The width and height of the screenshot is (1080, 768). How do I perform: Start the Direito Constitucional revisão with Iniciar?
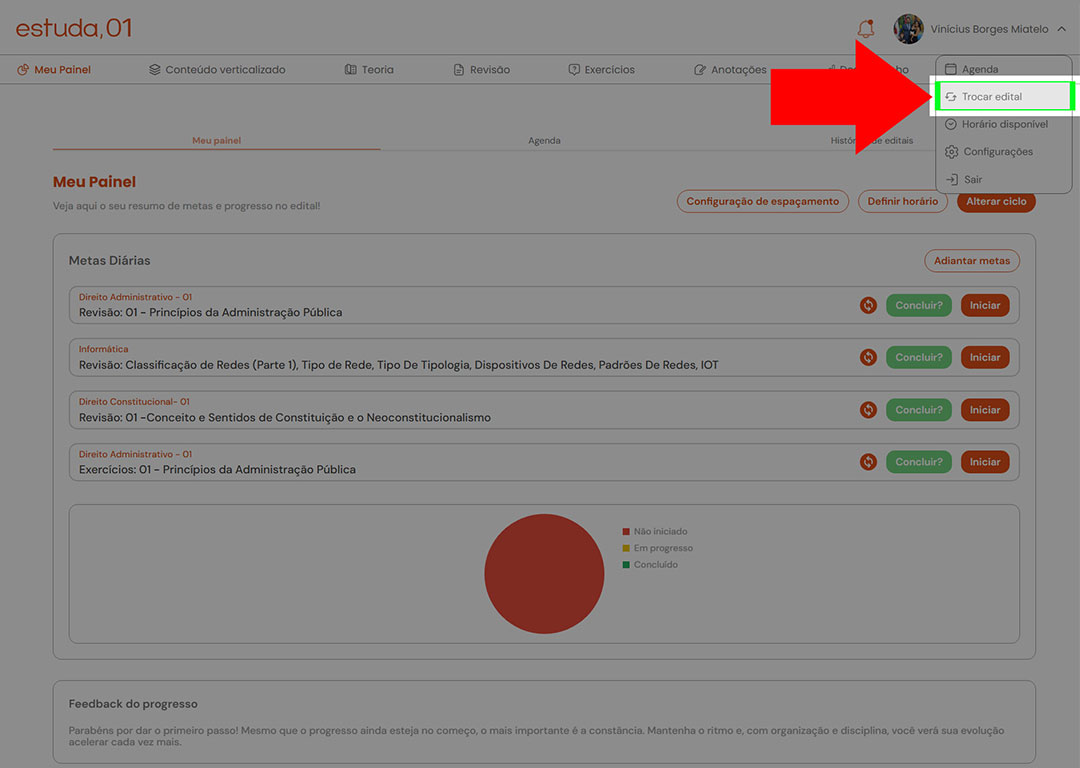(x=984, y=410)
